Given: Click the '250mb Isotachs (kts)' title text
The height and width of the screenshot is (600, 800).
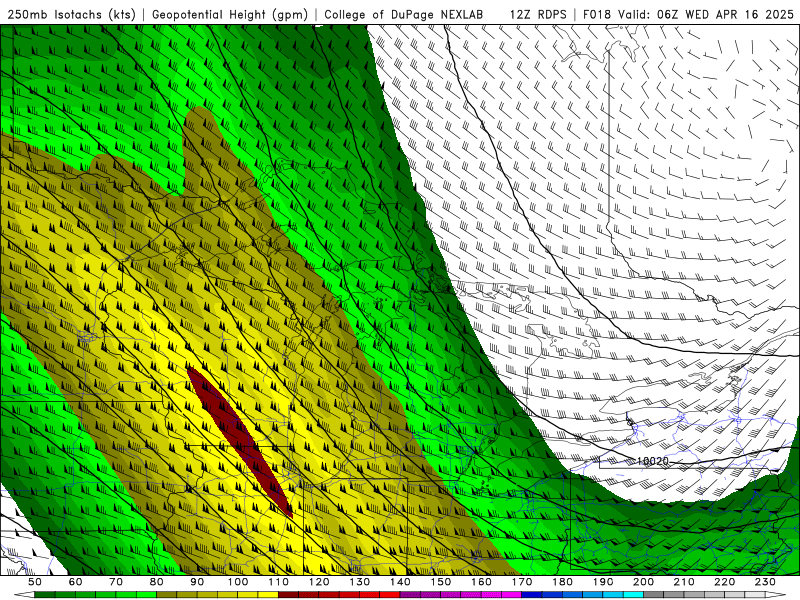Looking at the screenshot, I should click(71, 14).
